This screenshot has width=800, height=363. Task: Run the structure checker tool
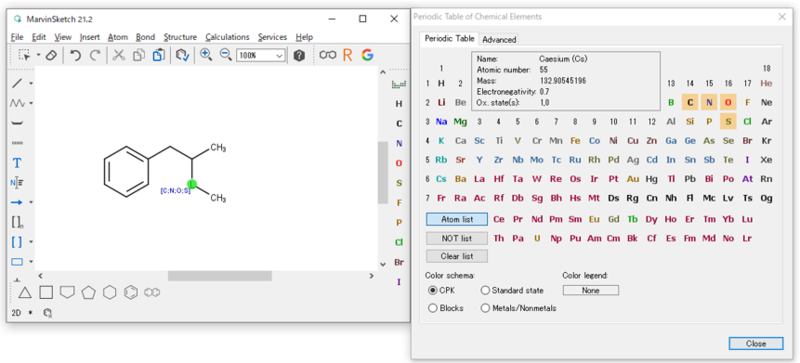tap(183, 55)
